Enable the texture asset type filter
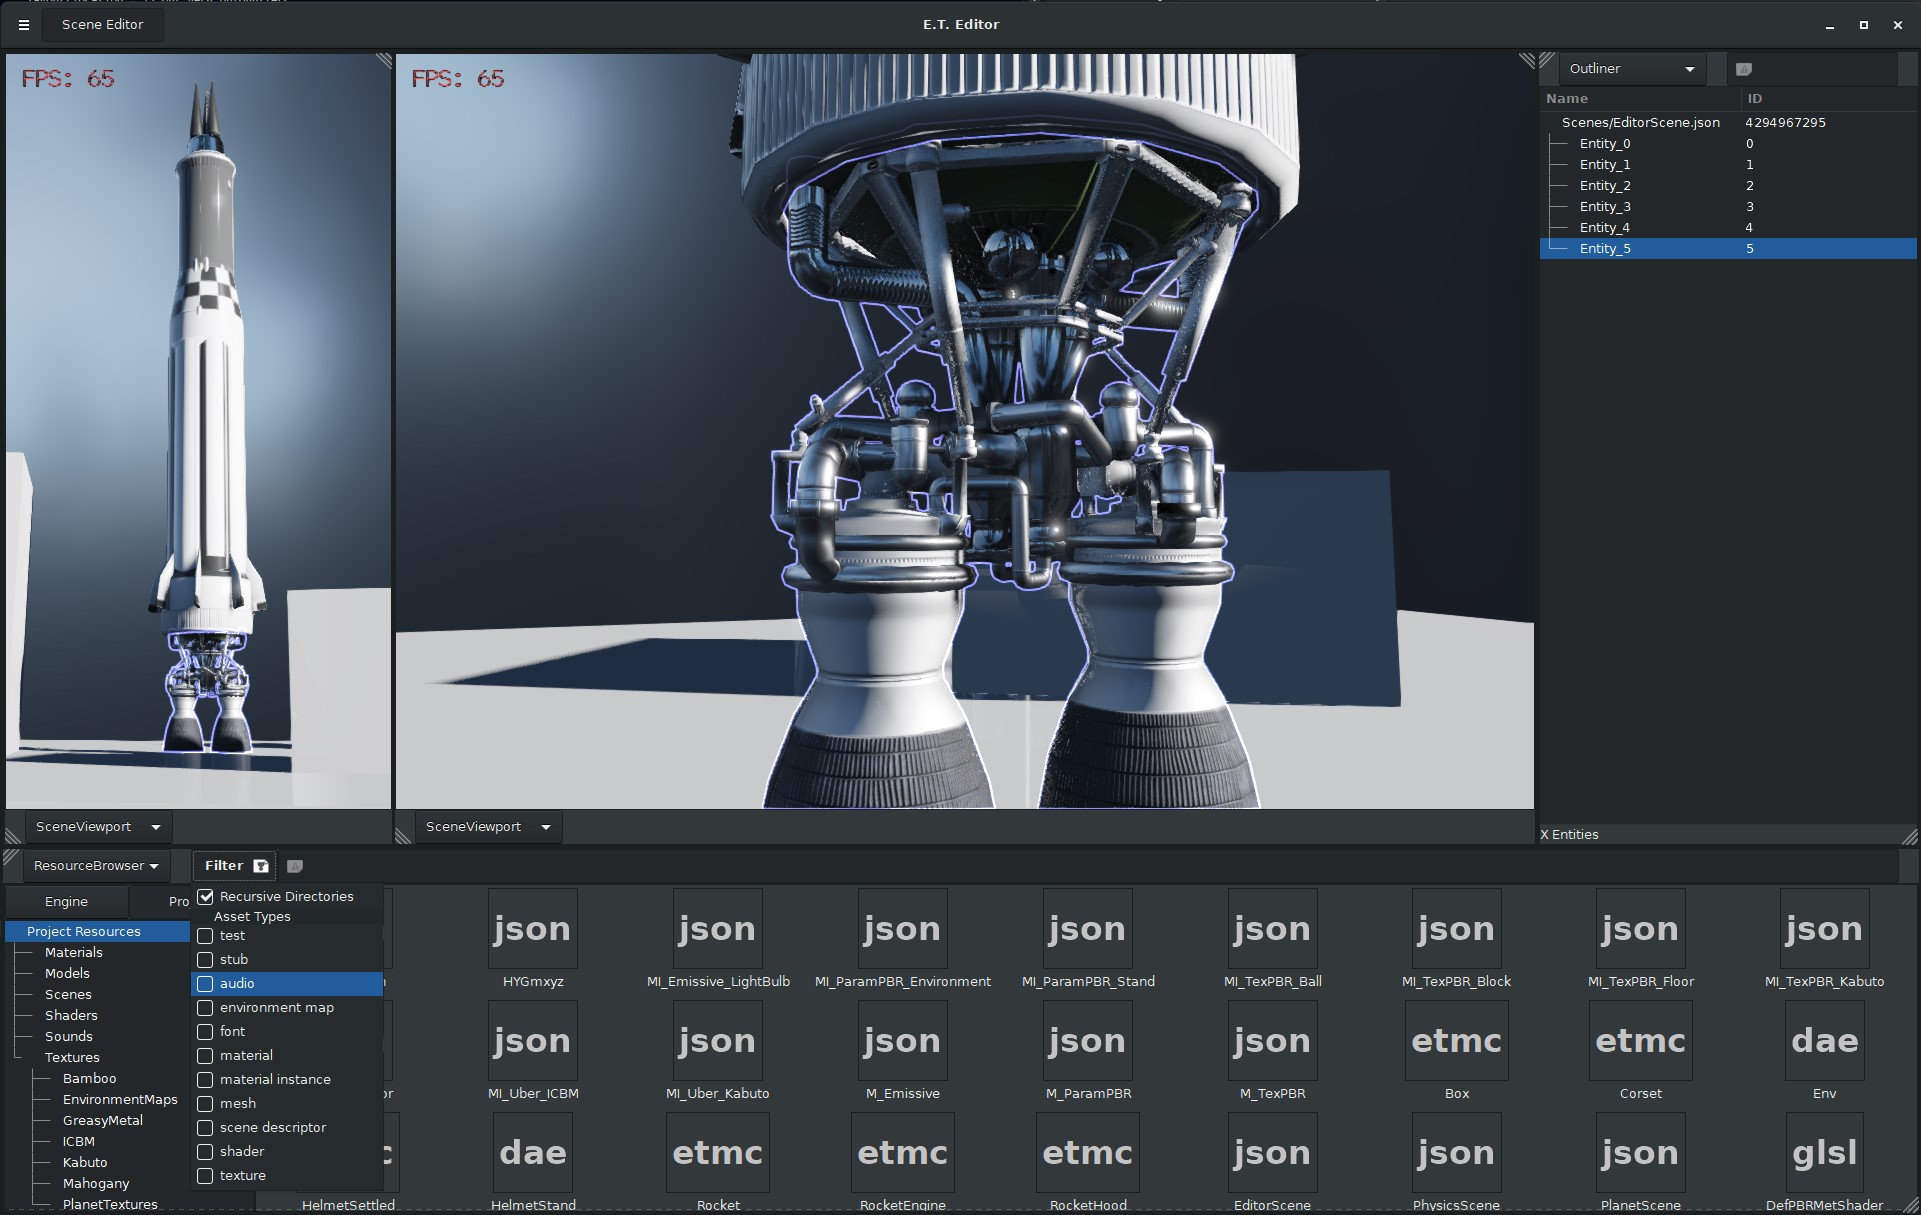Viewport: 1921px width, 1215px height. pos(206,1176)
